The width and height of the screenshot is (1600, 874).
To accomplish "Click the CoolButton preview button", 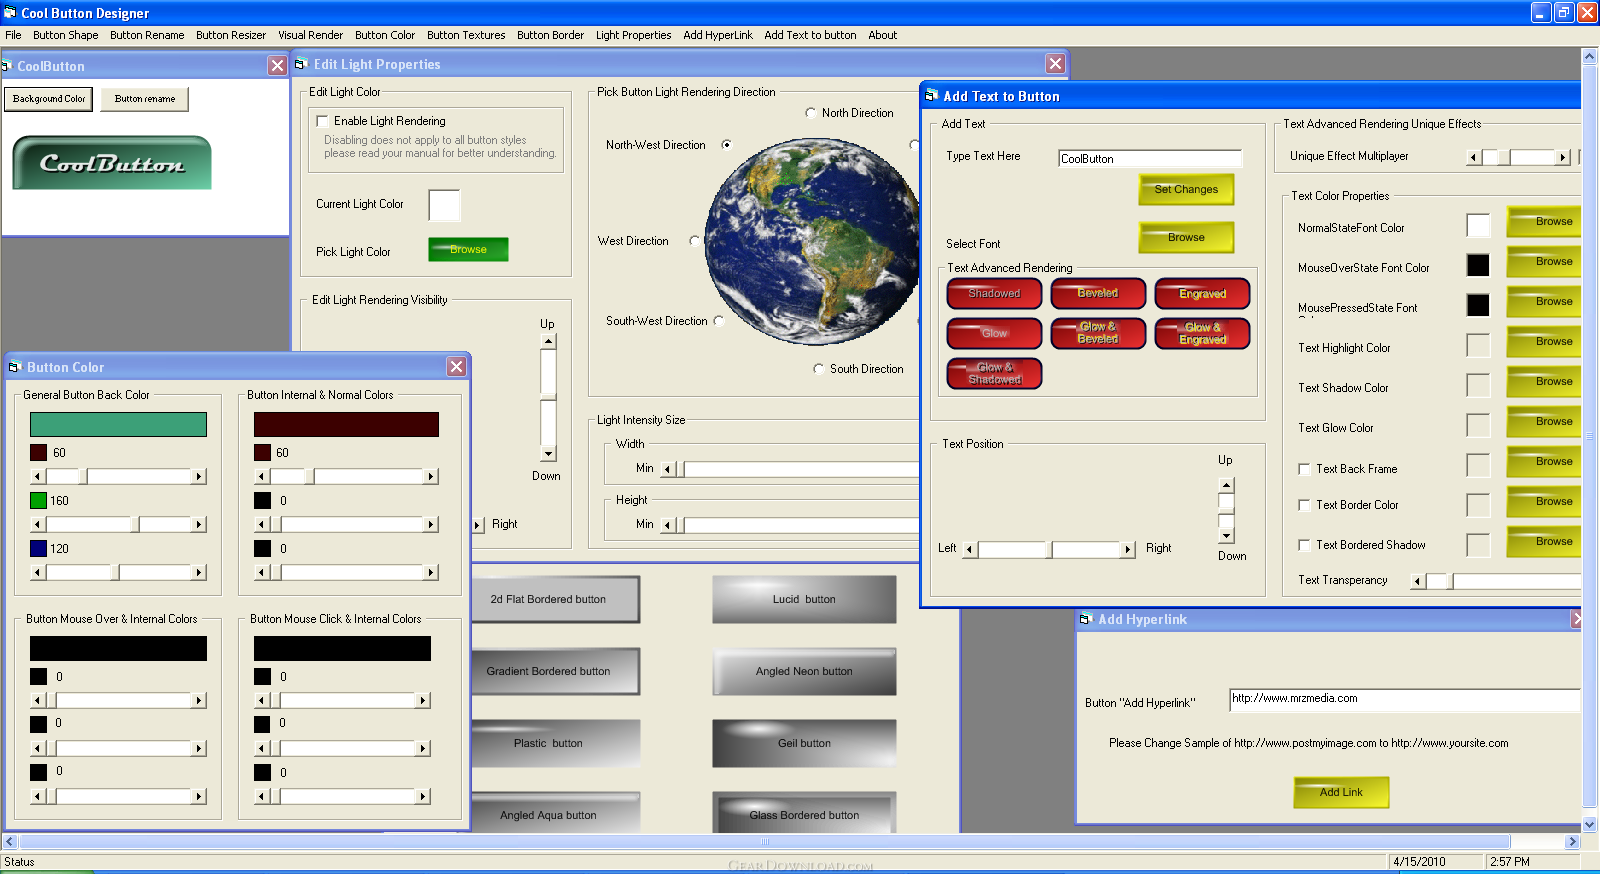I will 112,163.
